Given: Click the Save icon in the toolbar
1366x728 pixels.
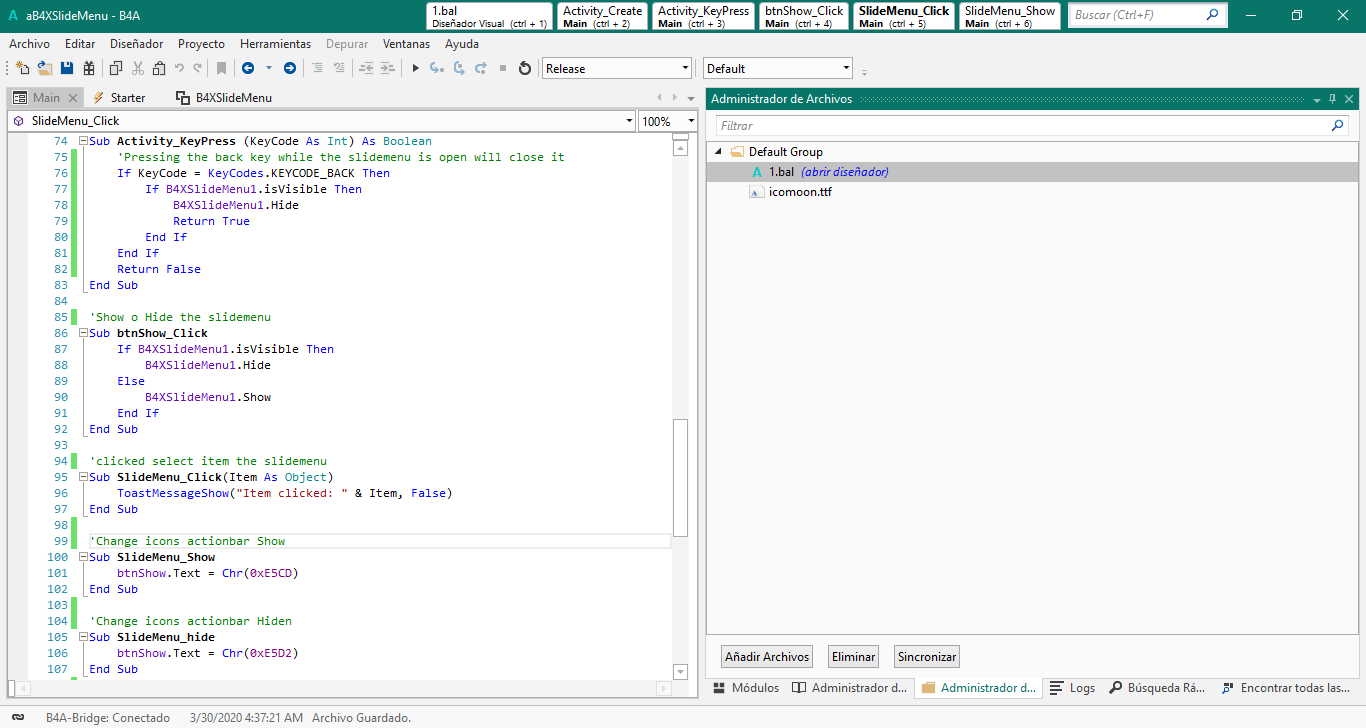Looking at the screenshot, I should coord(67,68).
